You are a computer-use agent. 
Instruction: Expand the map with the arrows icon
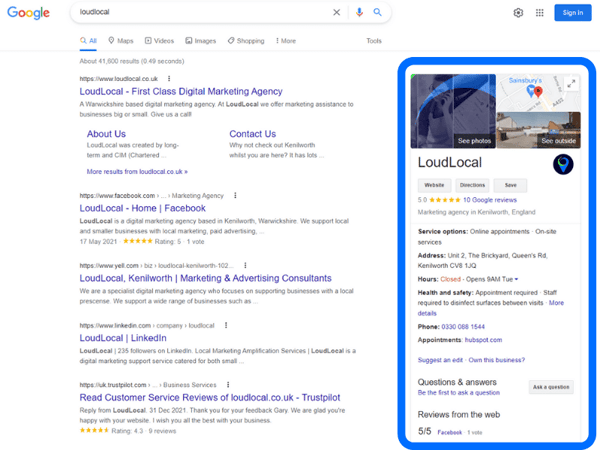click(571, 83)
